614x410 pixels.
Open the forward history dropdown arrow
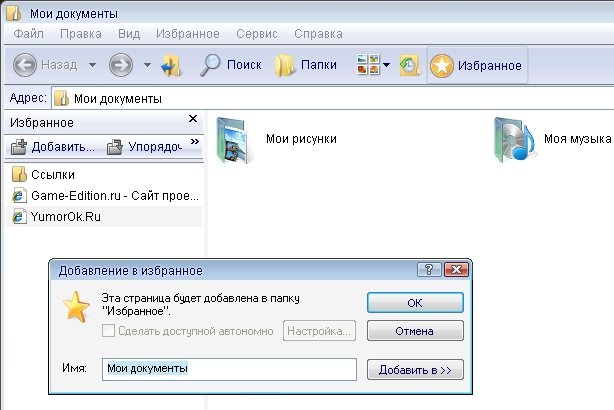[x=147, y=66]
